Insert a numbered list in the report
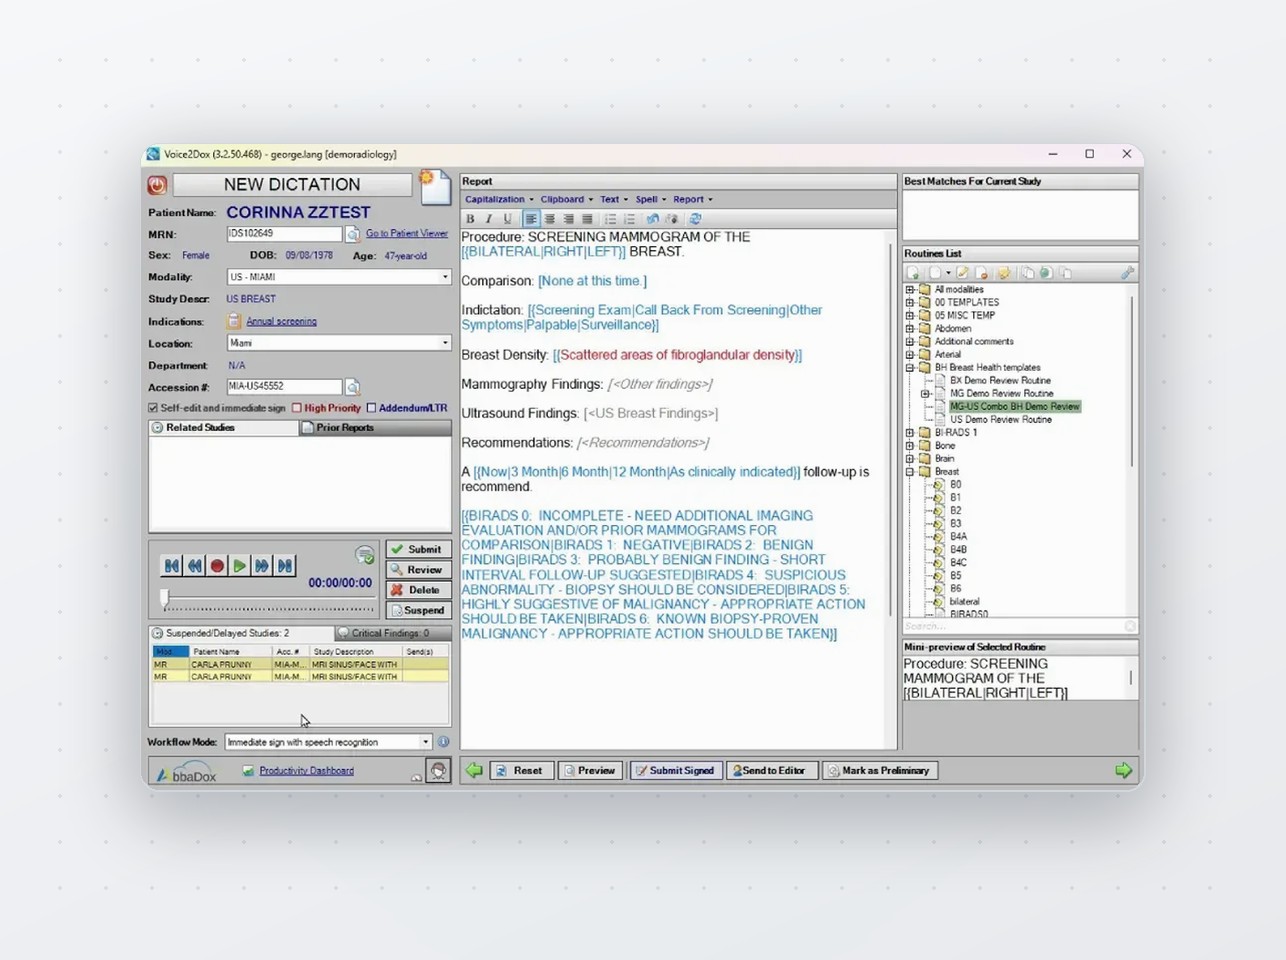Screen dimensions: 1286x960 (x=629, y=219)
